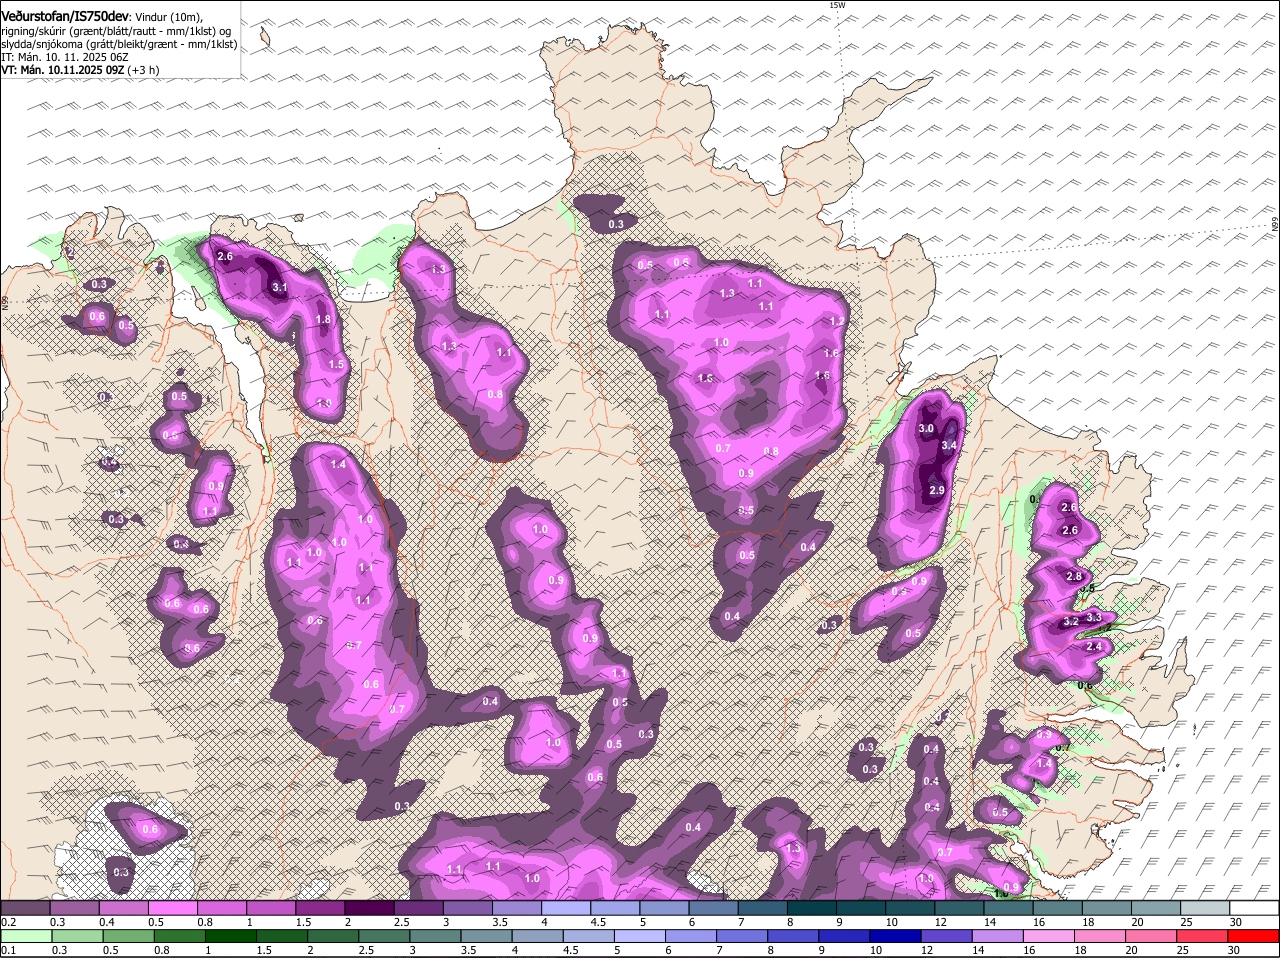Click the 2.8 precipitation value label

pos(1074,577)
